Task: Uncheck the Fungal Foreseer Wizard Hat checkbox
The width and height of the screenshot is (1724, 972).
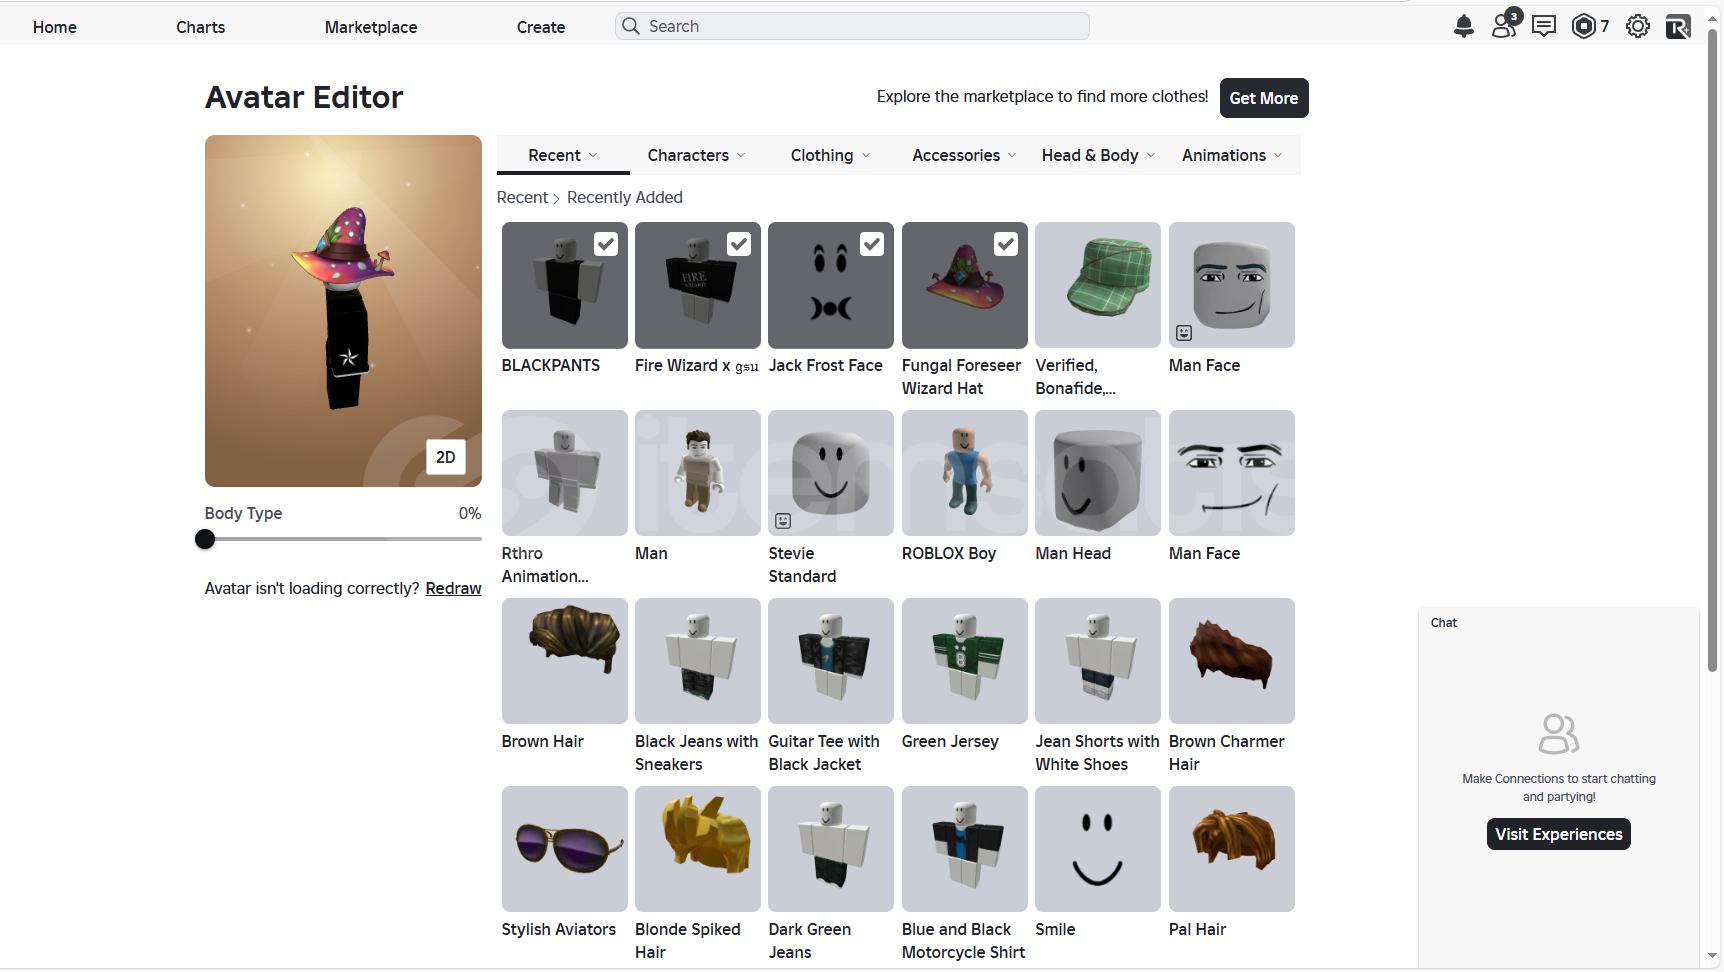Action: [x=1006, y=244]
